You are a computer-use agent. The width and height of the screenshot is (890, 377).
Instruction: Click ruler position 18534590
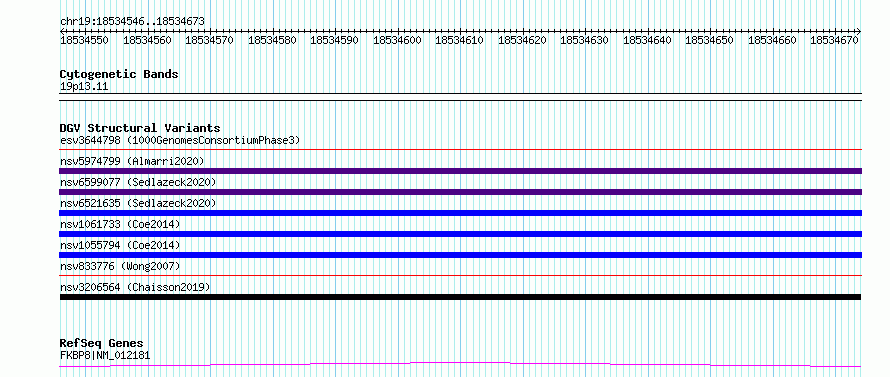[x=334, y=40]
